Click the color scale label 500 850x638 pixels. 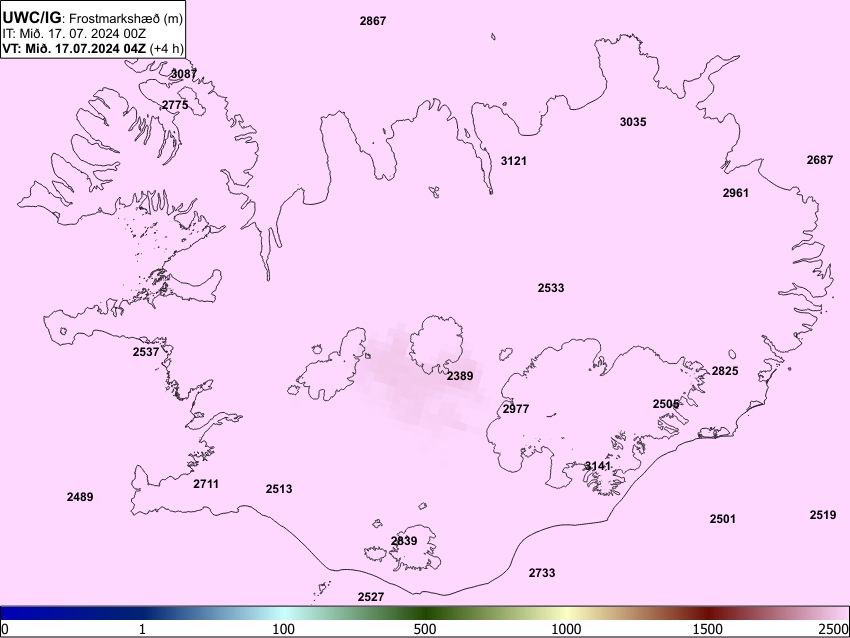(x=425, y=629)
